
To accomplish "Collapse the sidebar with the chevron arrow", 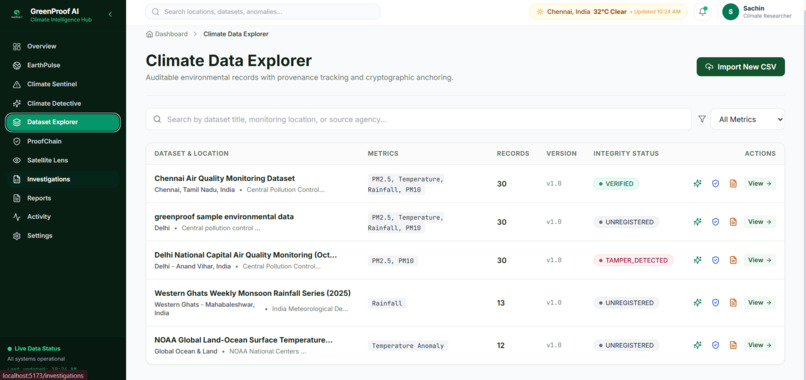I will point(110,14).
